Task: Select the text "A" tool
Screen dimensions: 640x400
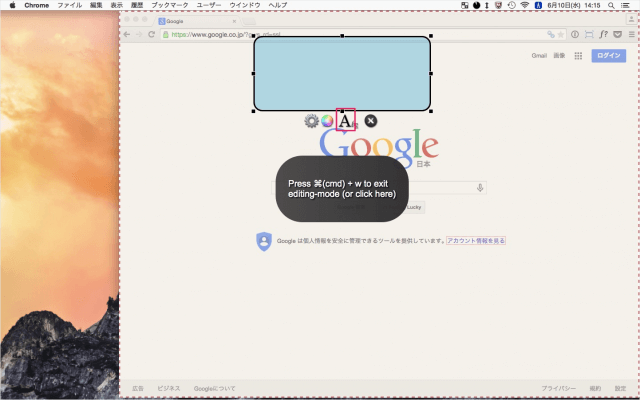Action: [x=345, y=121]
